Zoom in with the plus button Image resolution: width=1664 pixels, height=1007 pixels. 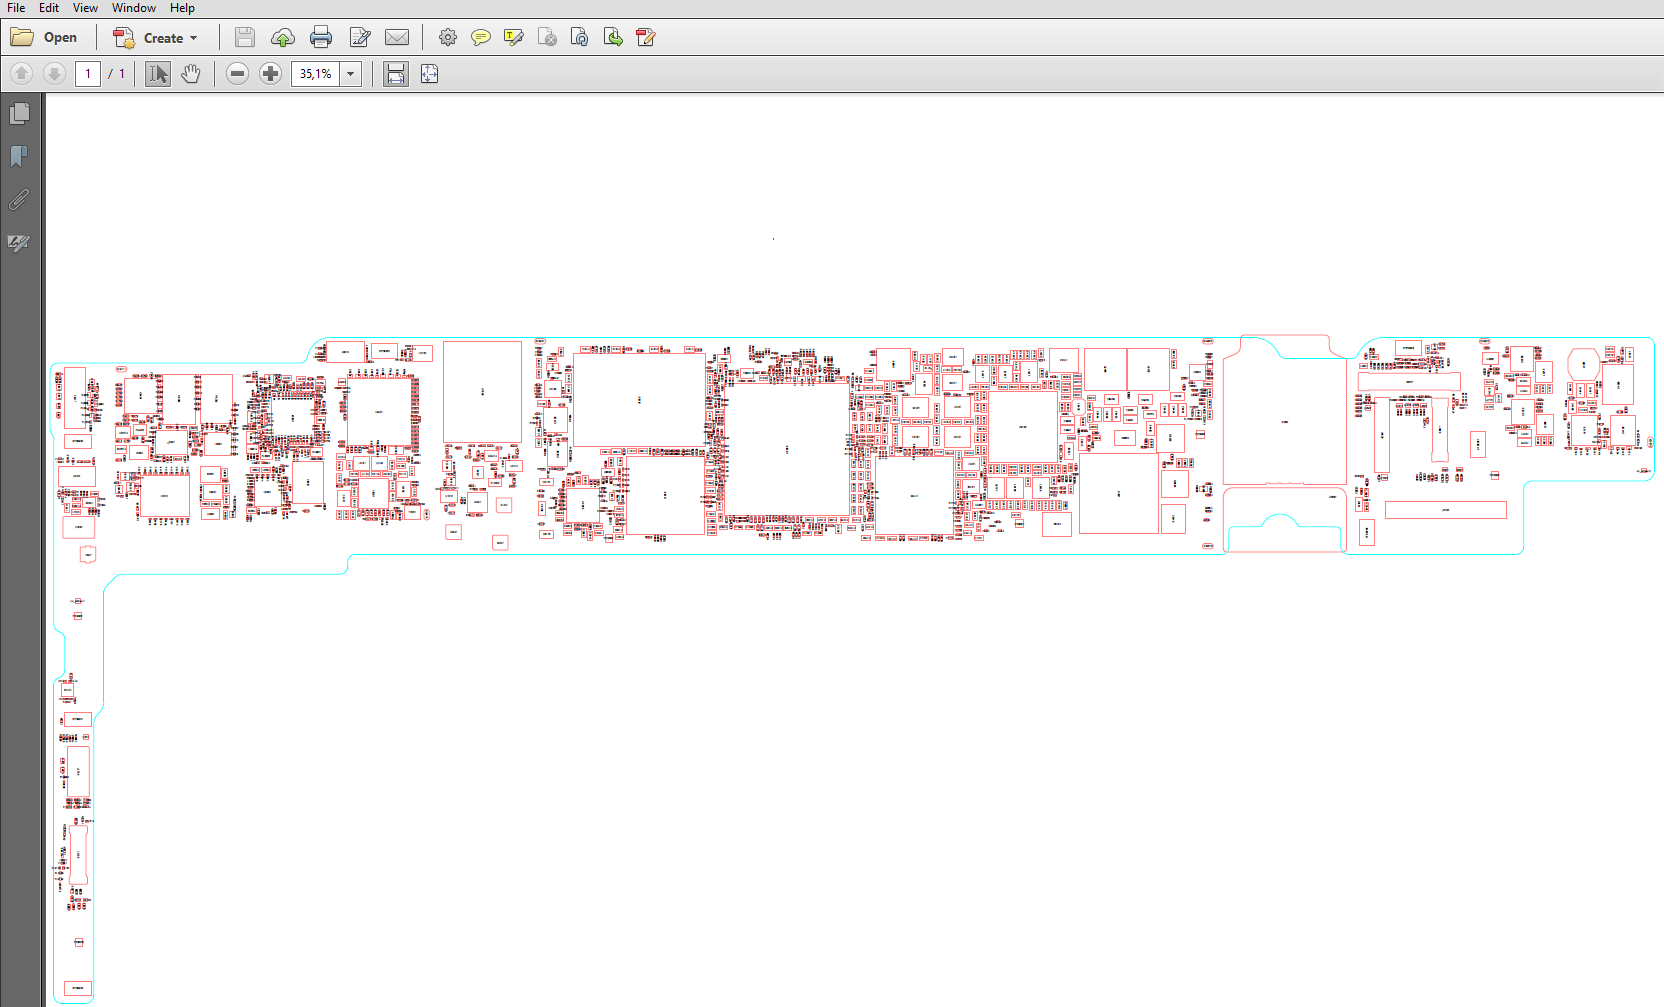click(x=270, y=74)
